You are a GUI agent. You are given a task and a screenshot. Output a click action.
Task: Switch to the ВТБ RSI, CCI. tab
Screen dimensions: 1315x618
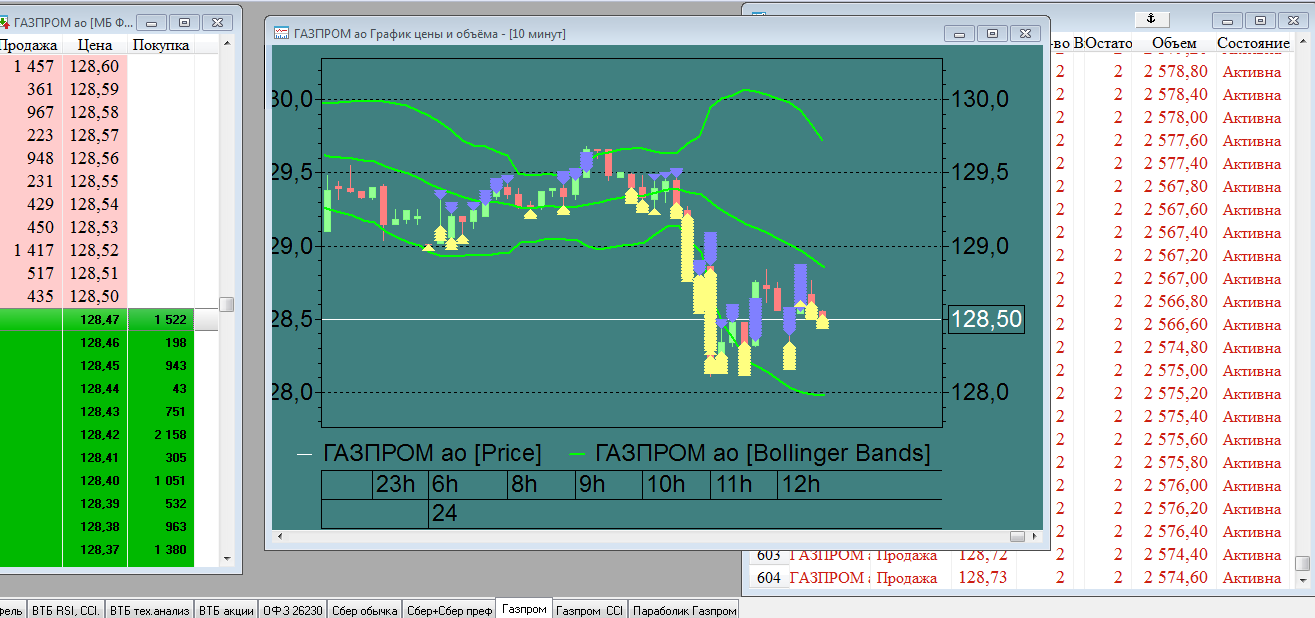tap(65, 610)
